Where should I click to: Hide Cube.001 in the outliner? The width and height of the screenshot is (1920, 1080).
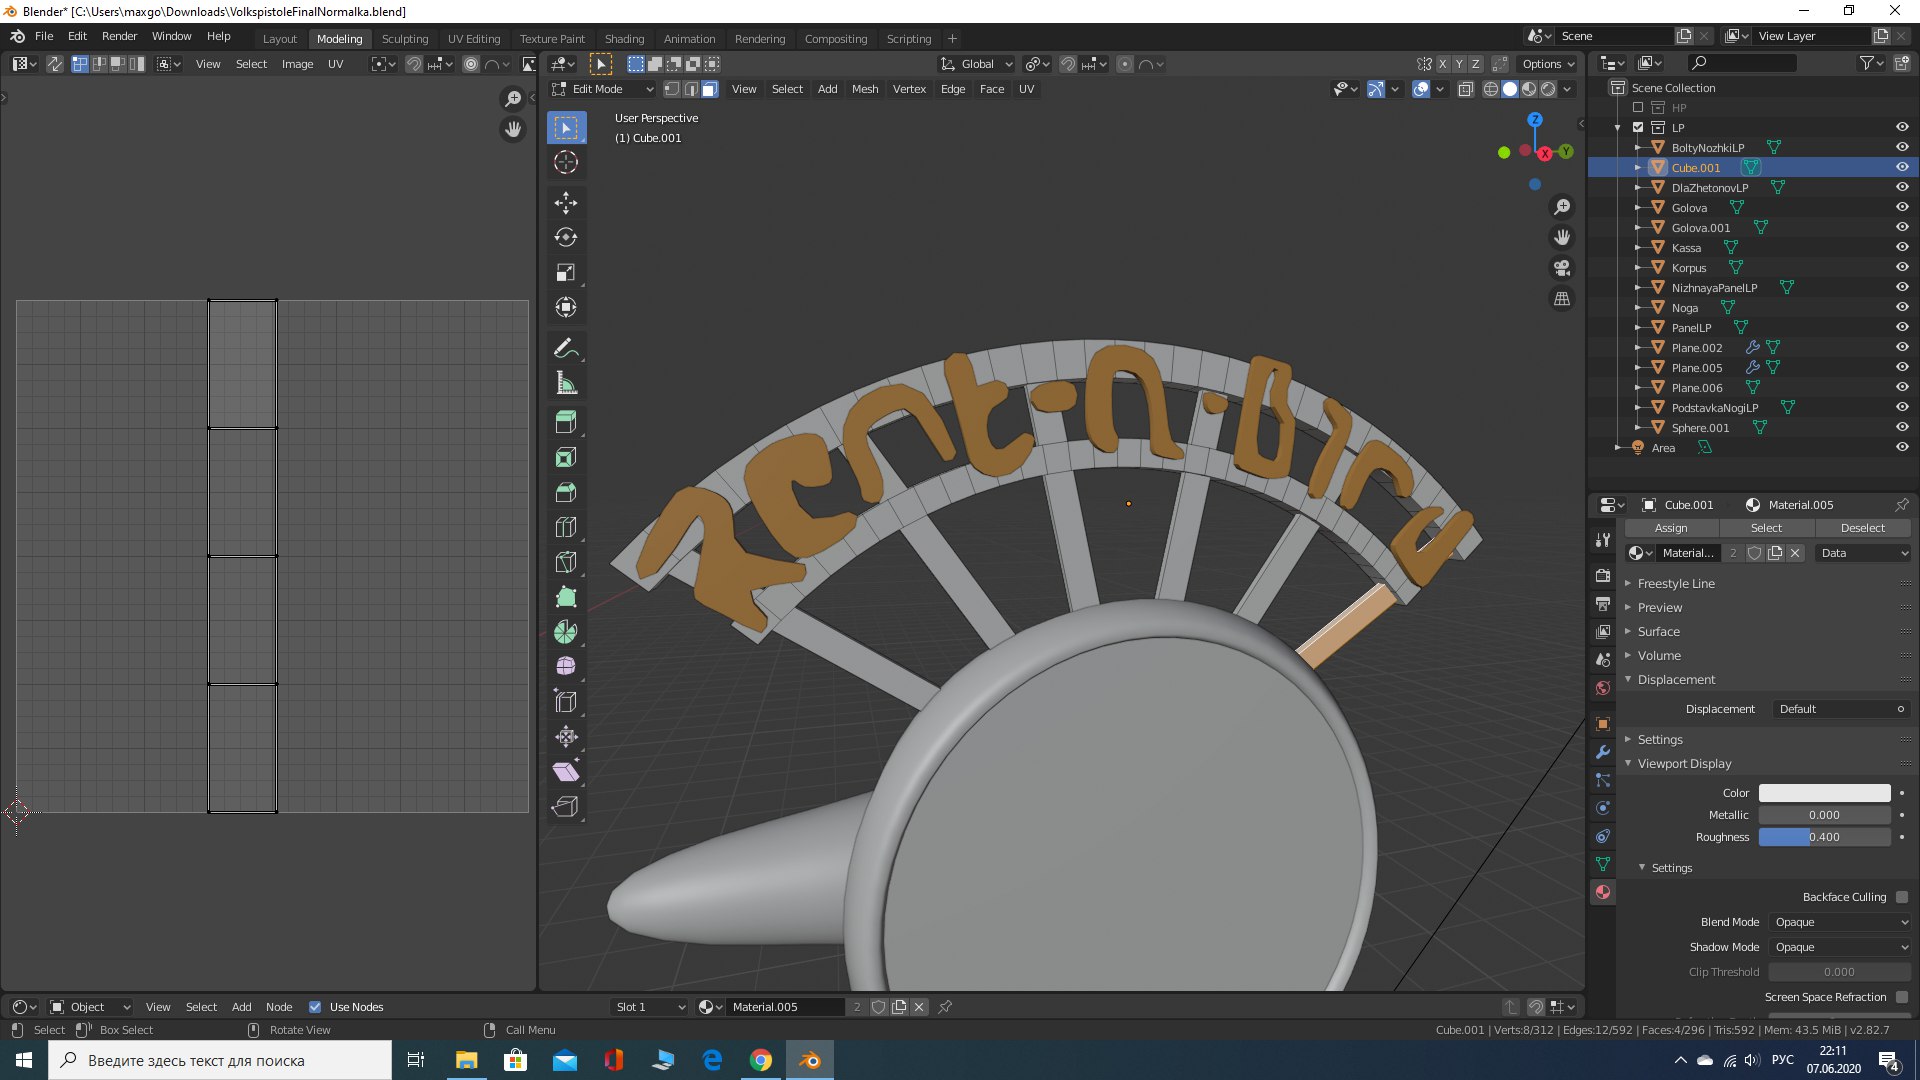coord(1902,168)
